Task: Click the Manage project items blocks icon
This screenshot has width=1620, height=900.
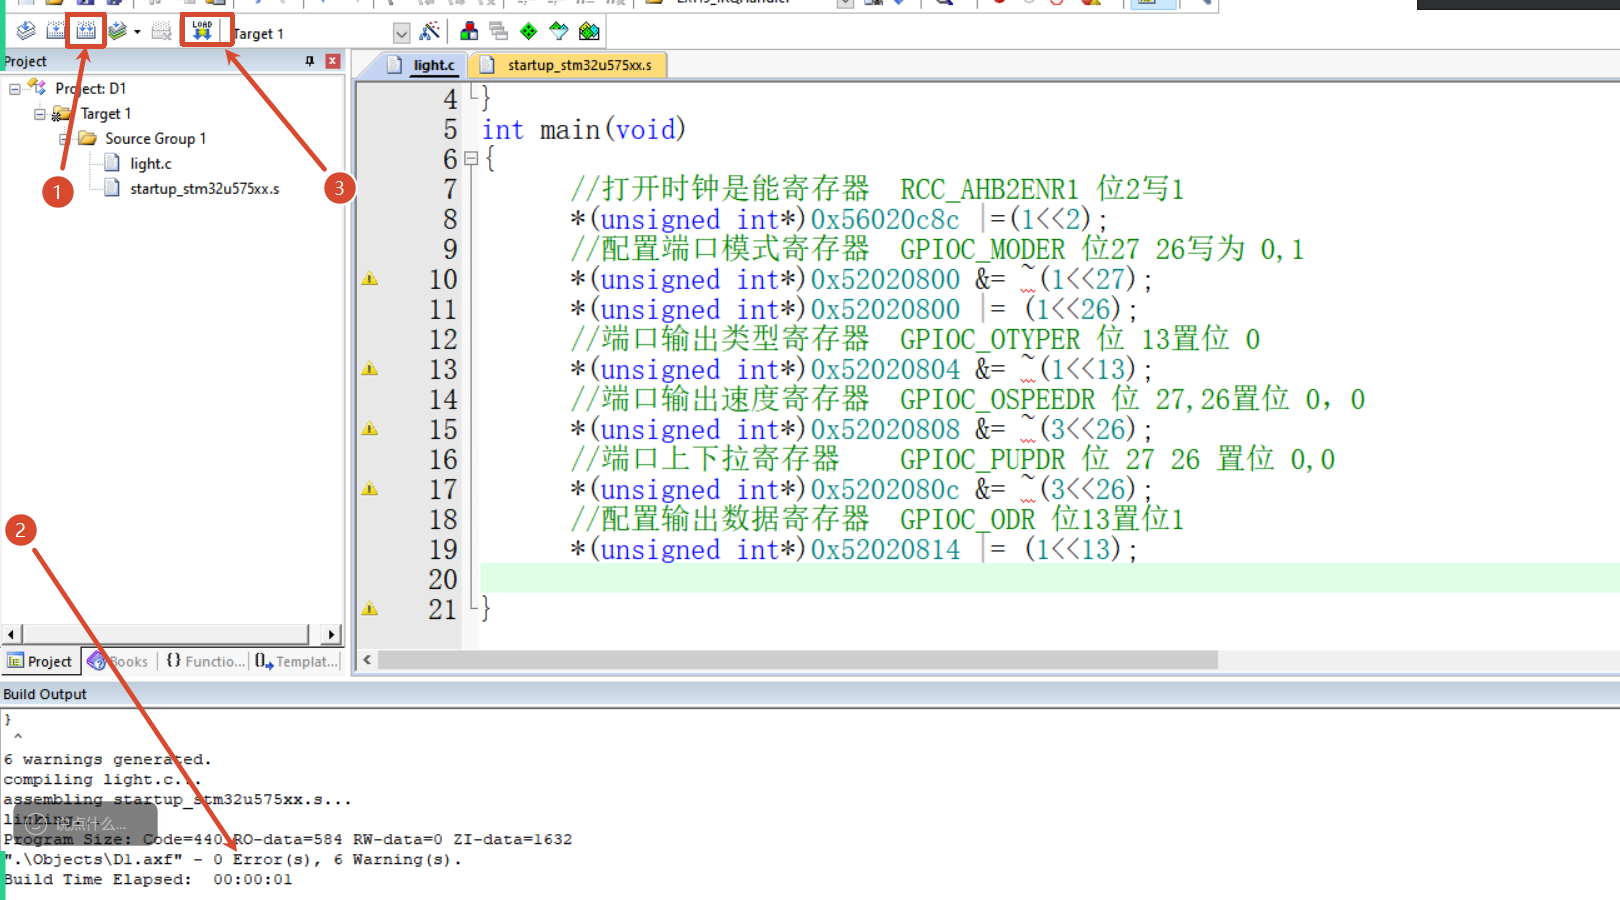Action: (469, 32)
